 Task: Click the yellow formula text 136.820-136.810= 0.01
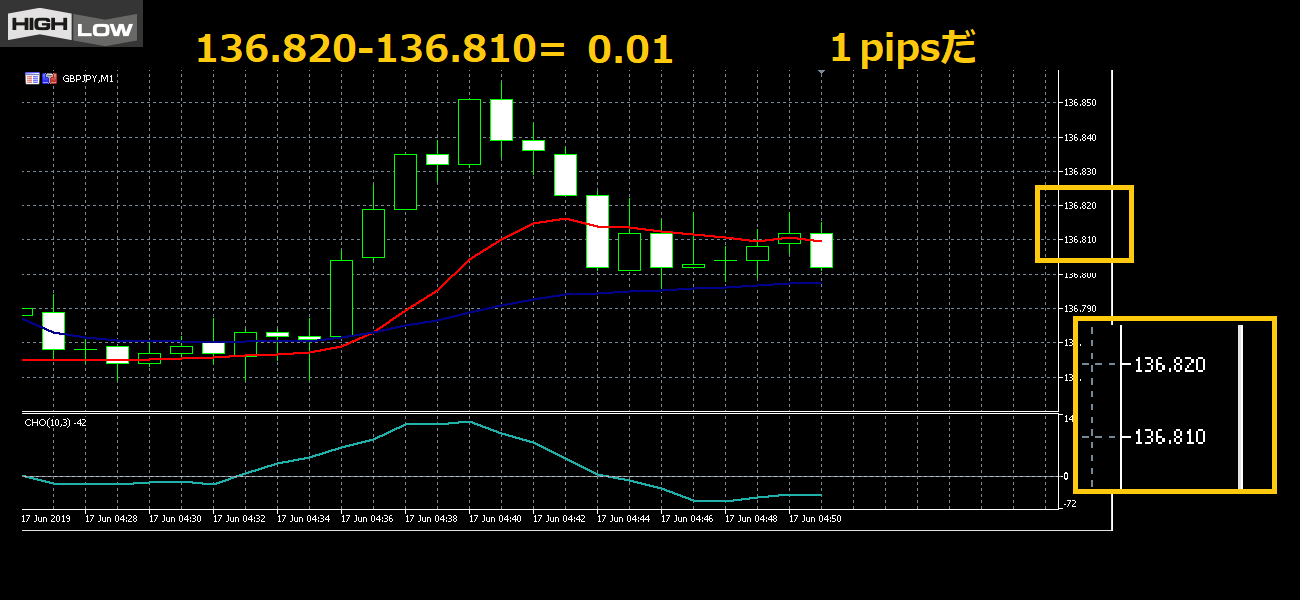click(434, 49)
